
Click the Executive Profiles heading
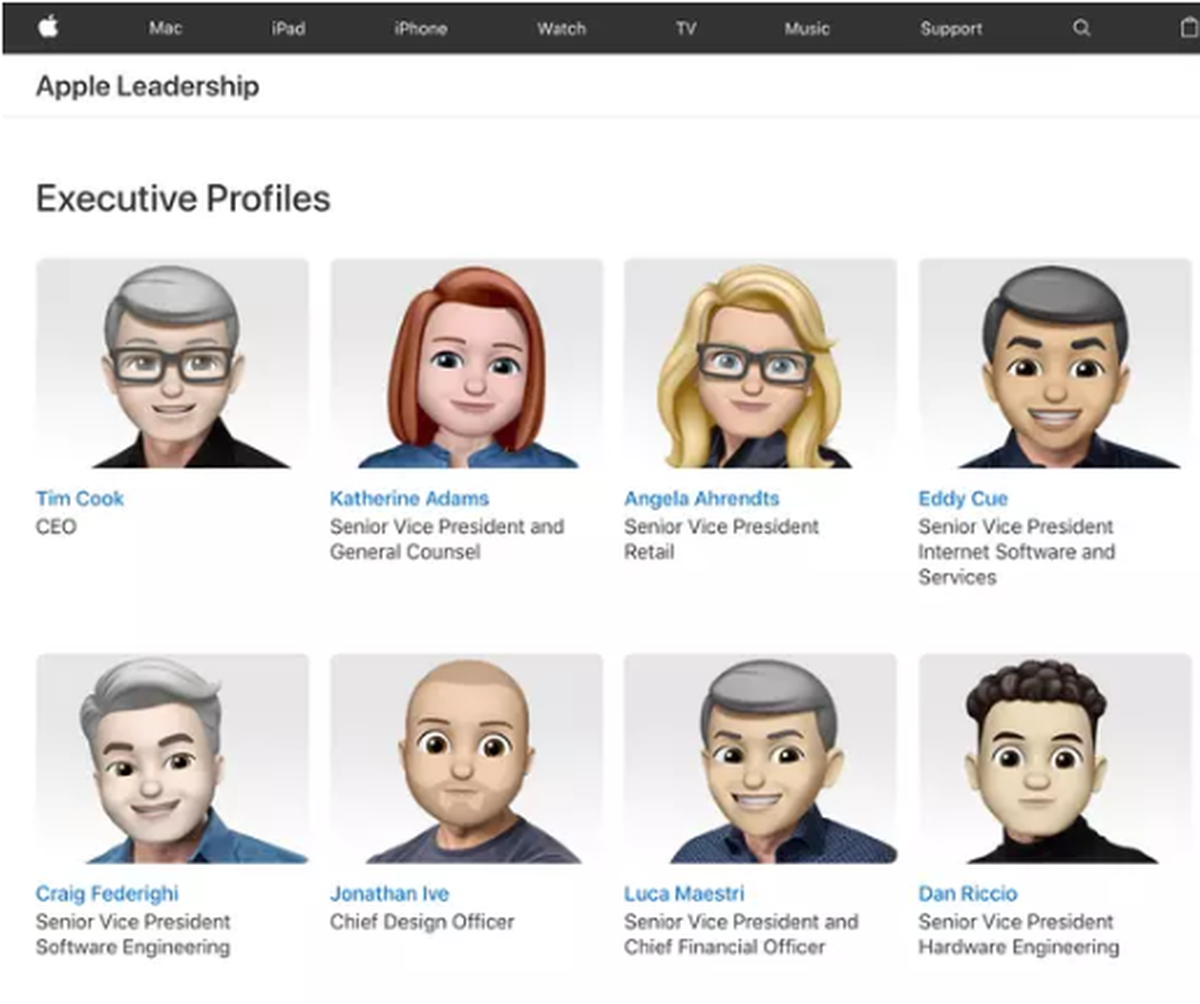183,198
